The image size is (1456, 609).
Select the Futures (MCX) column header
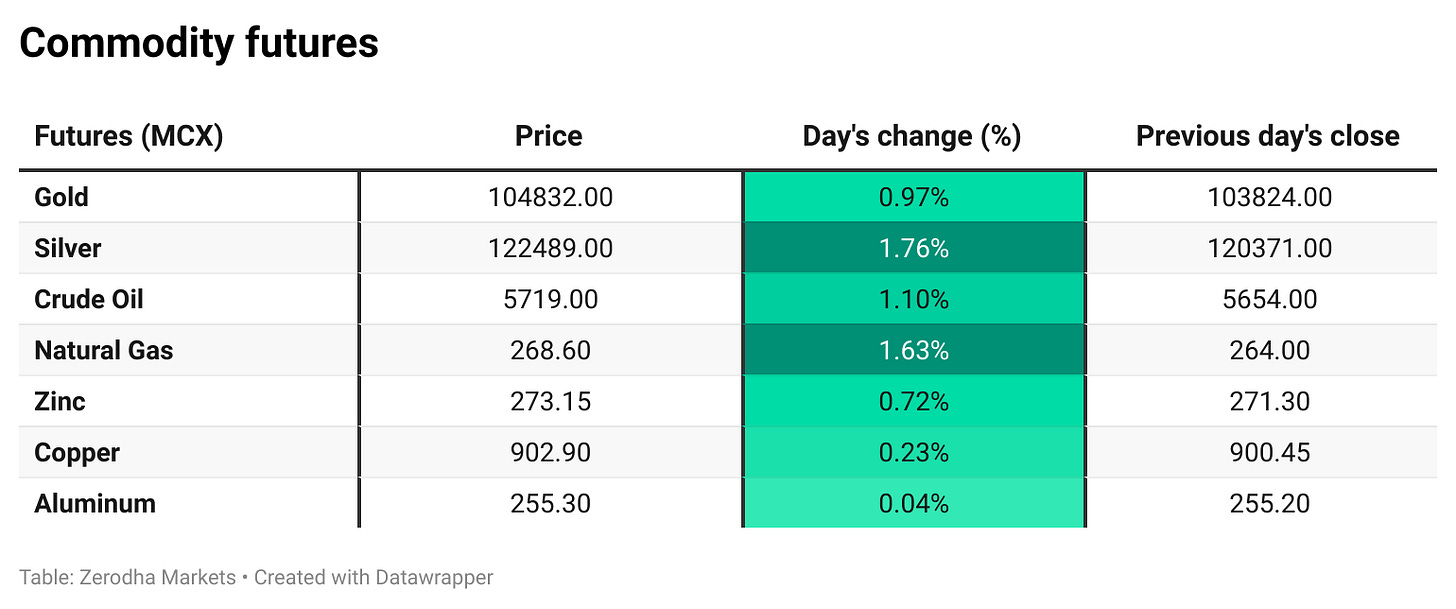coord(128,136)
